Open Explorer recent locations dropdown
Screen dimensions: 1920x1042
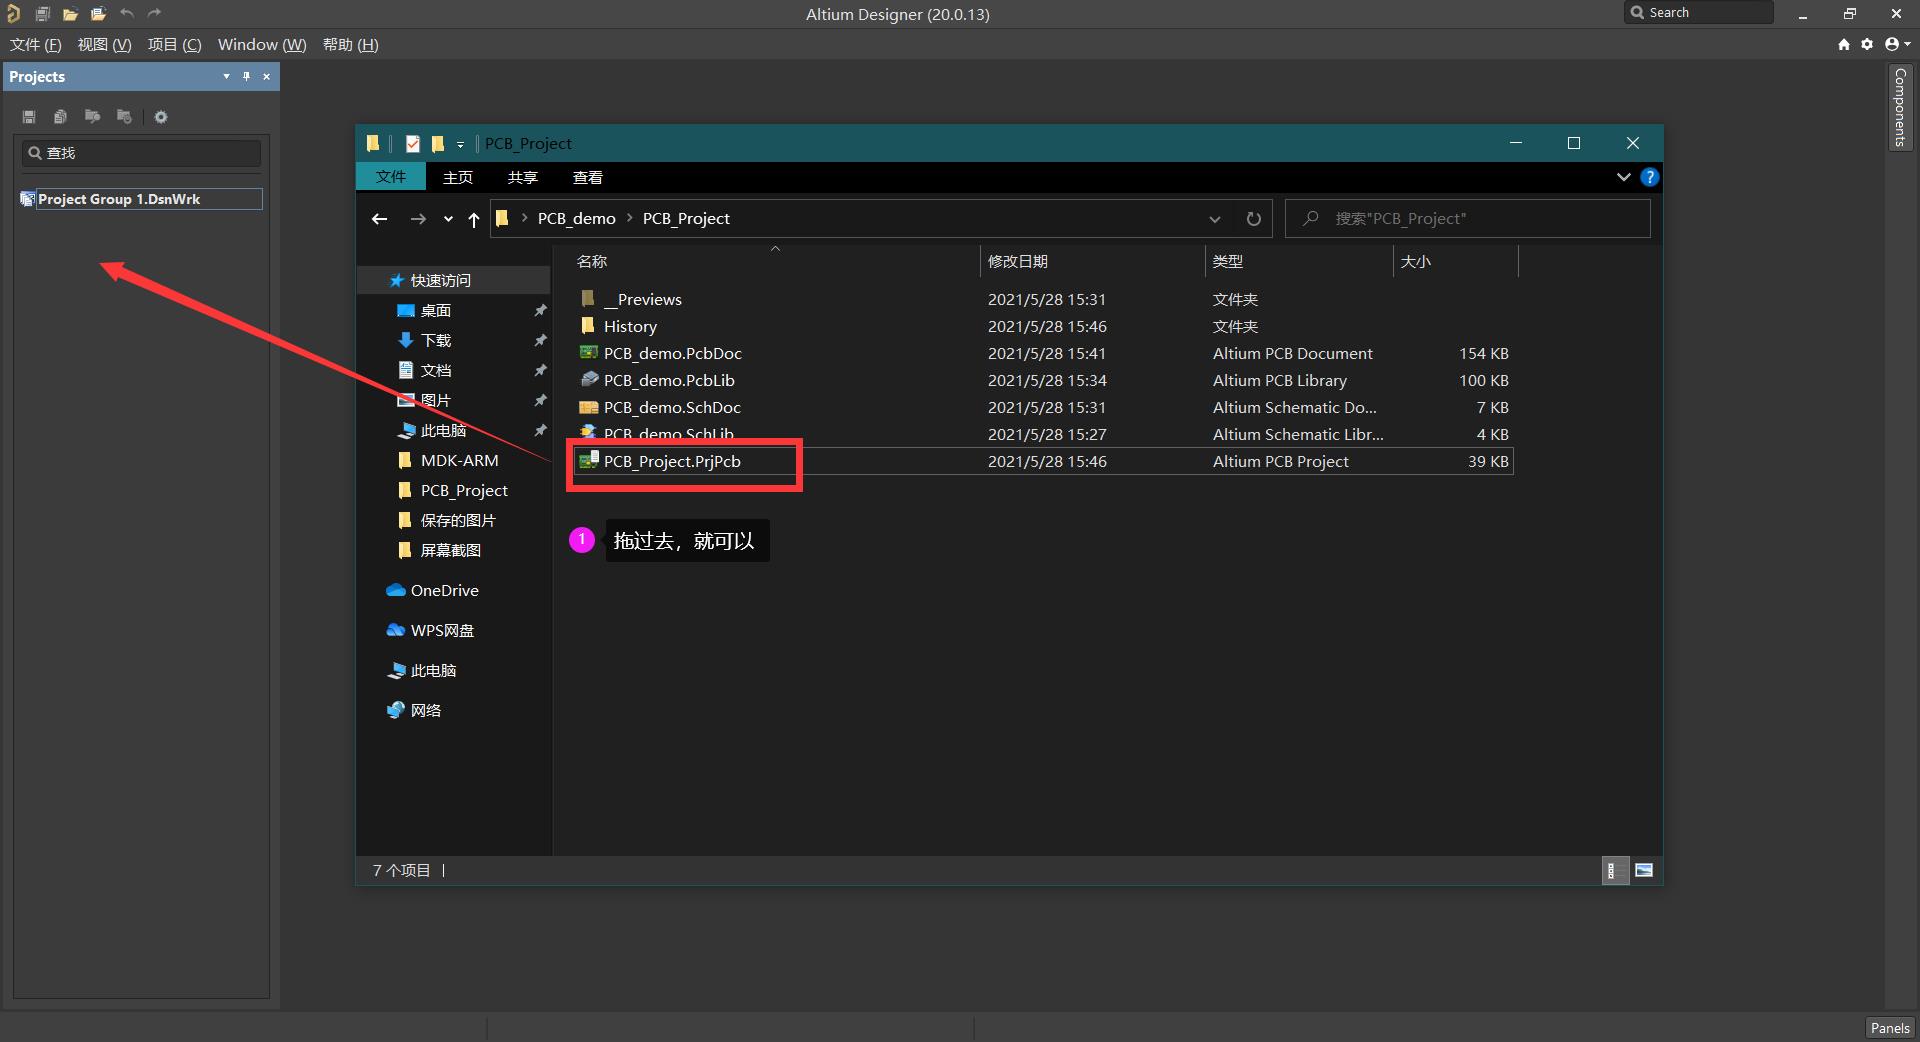(448, 219)
